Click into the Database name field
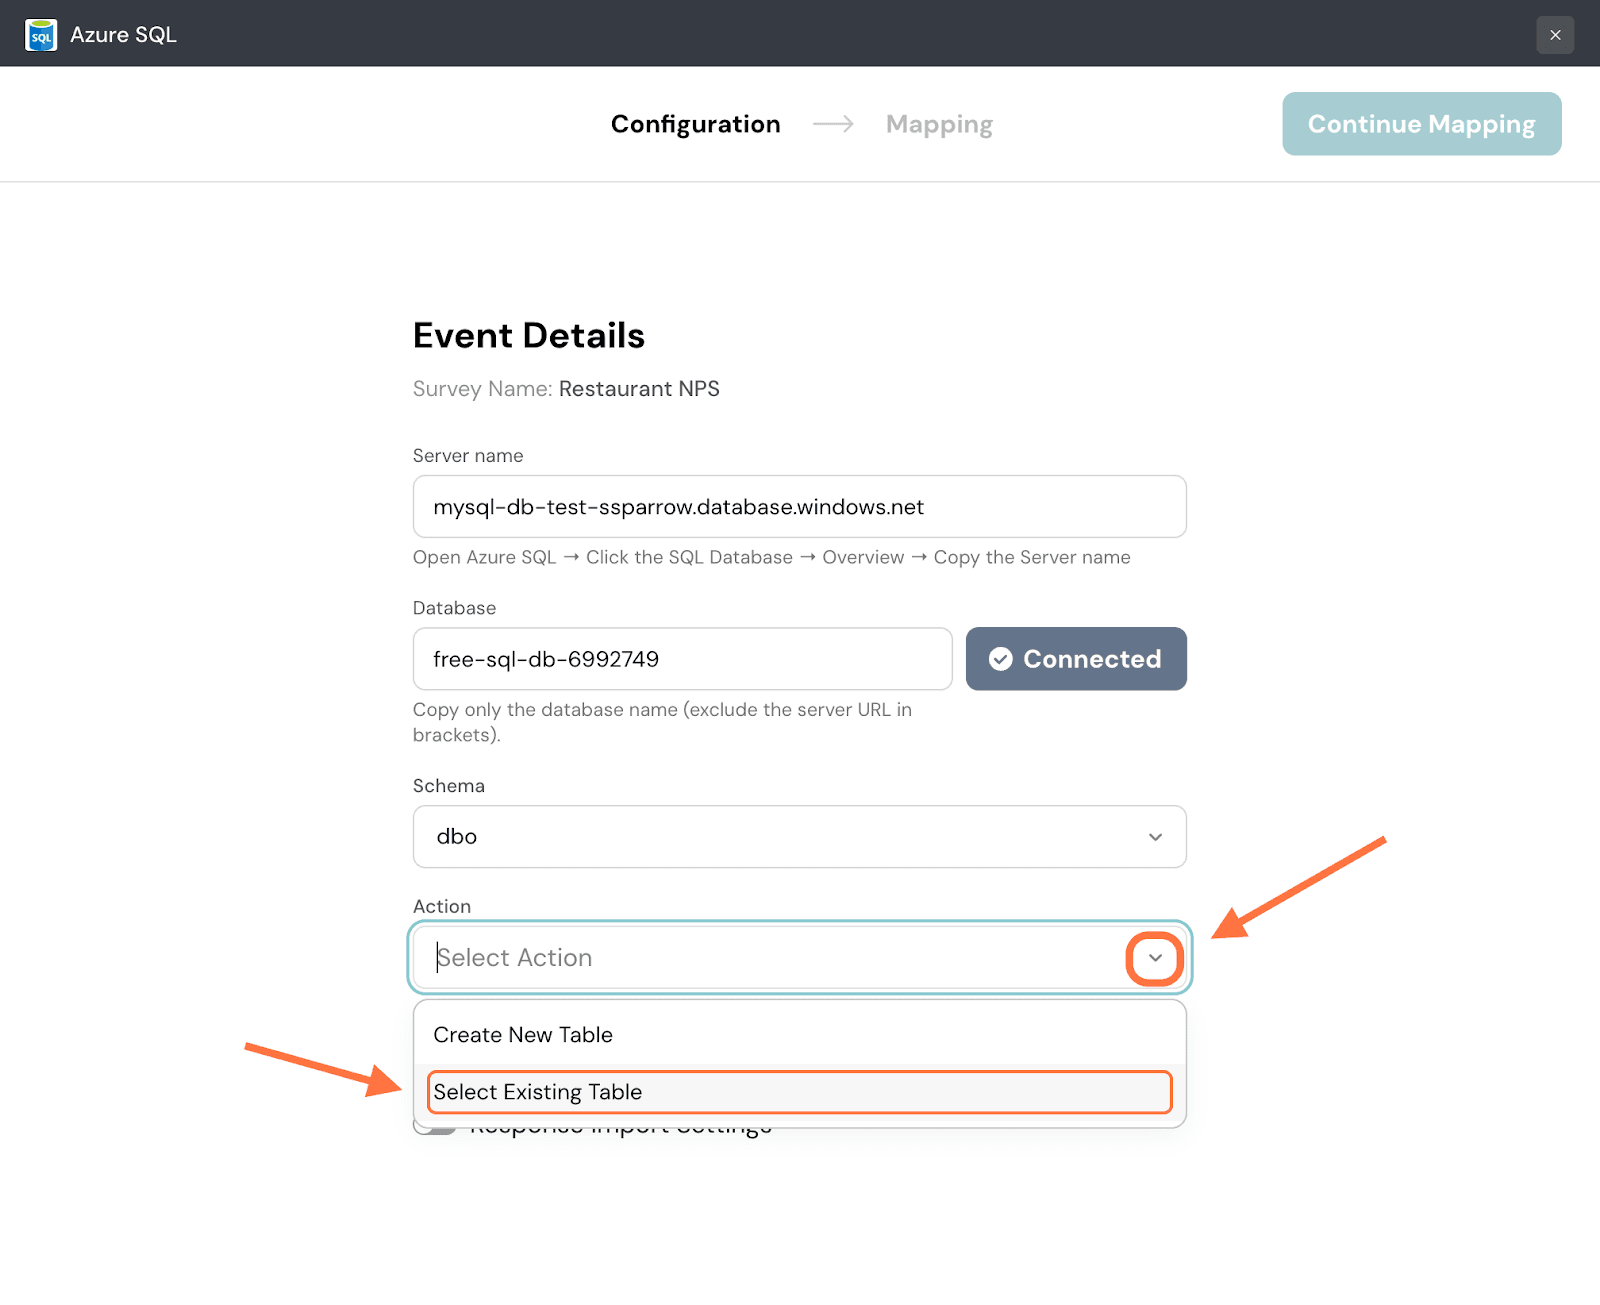 [x=682, y=659]
